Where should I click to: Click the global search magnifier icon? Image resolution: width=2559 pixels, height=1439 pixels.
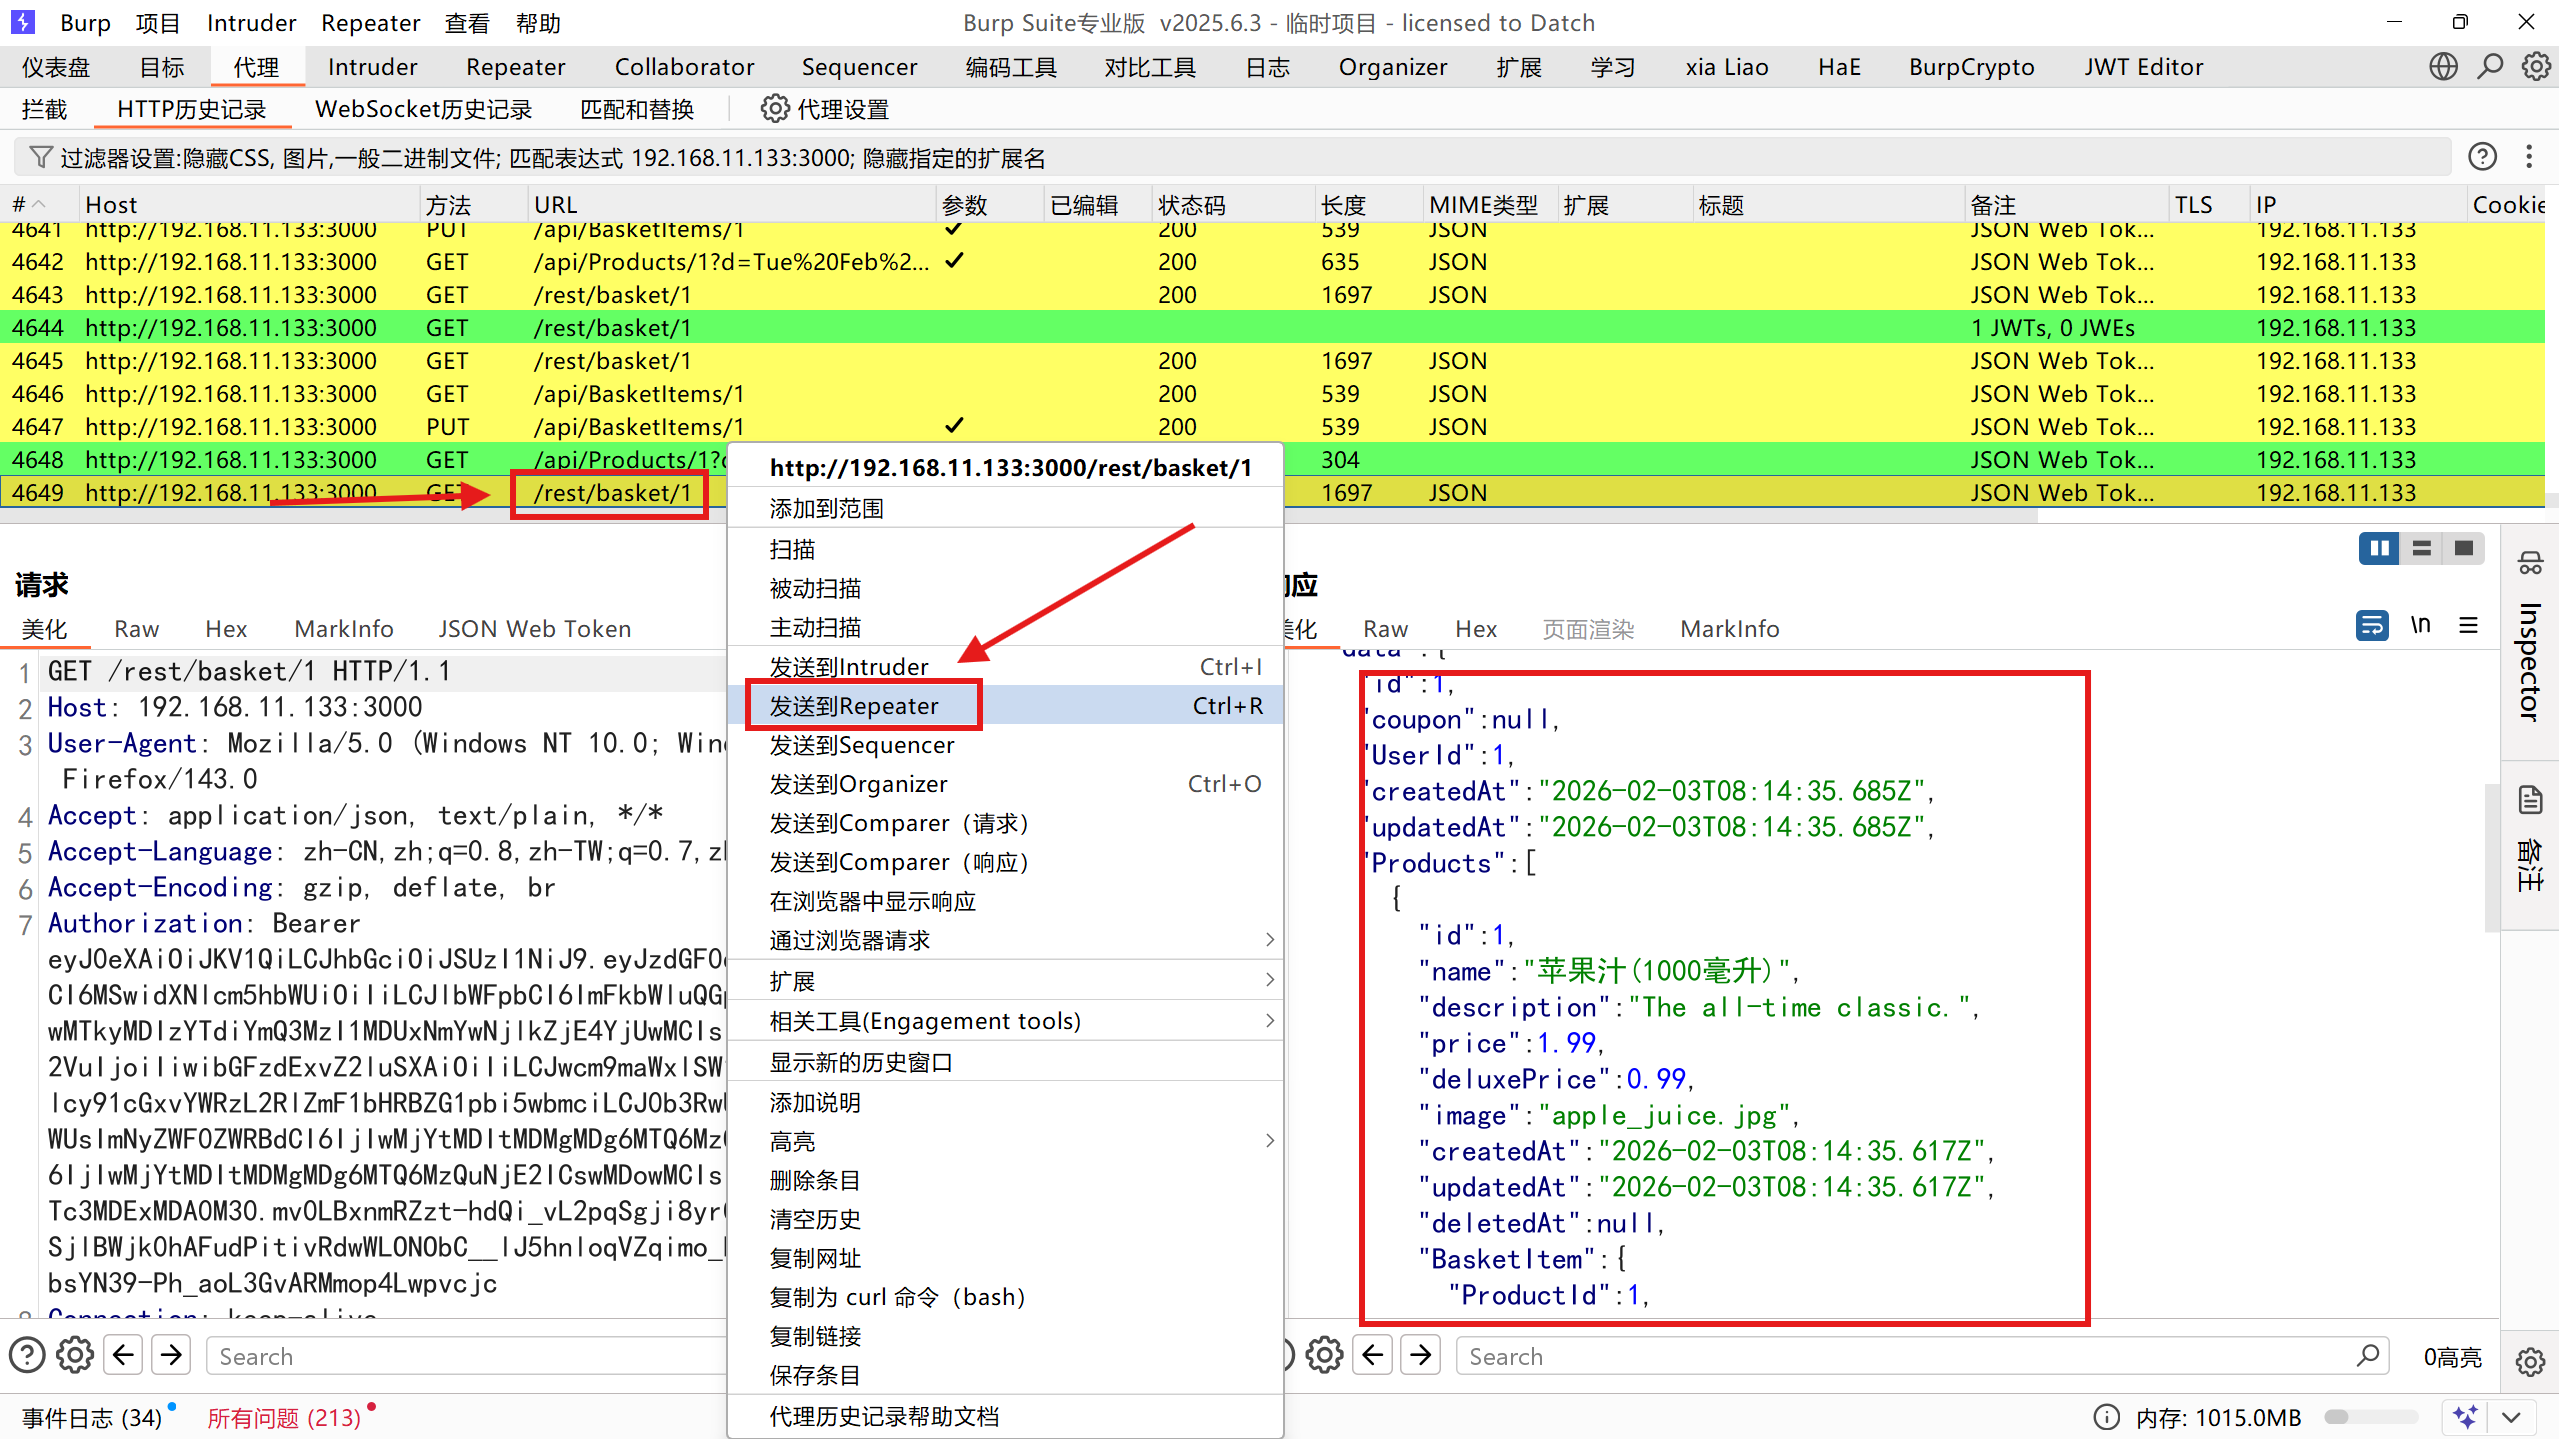(x=2490, y=67)
